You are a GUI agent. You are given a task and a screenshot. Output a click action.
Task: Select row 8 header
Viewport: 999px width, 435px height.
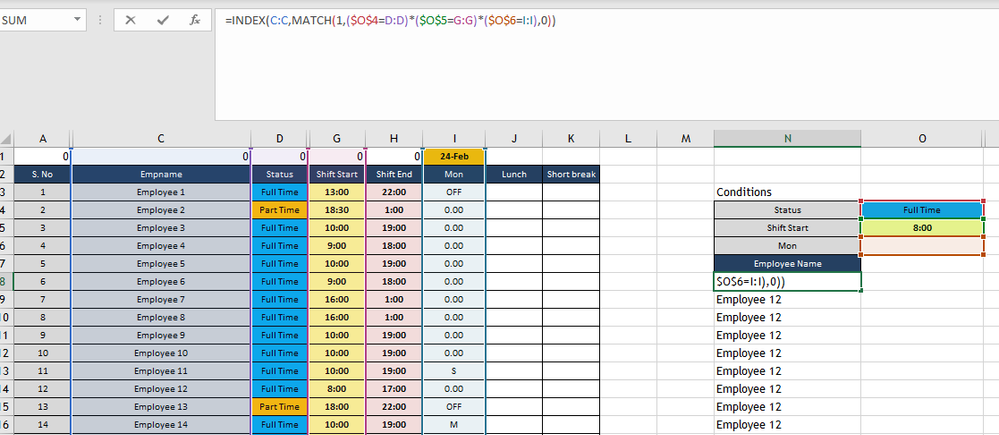point(6,281)
